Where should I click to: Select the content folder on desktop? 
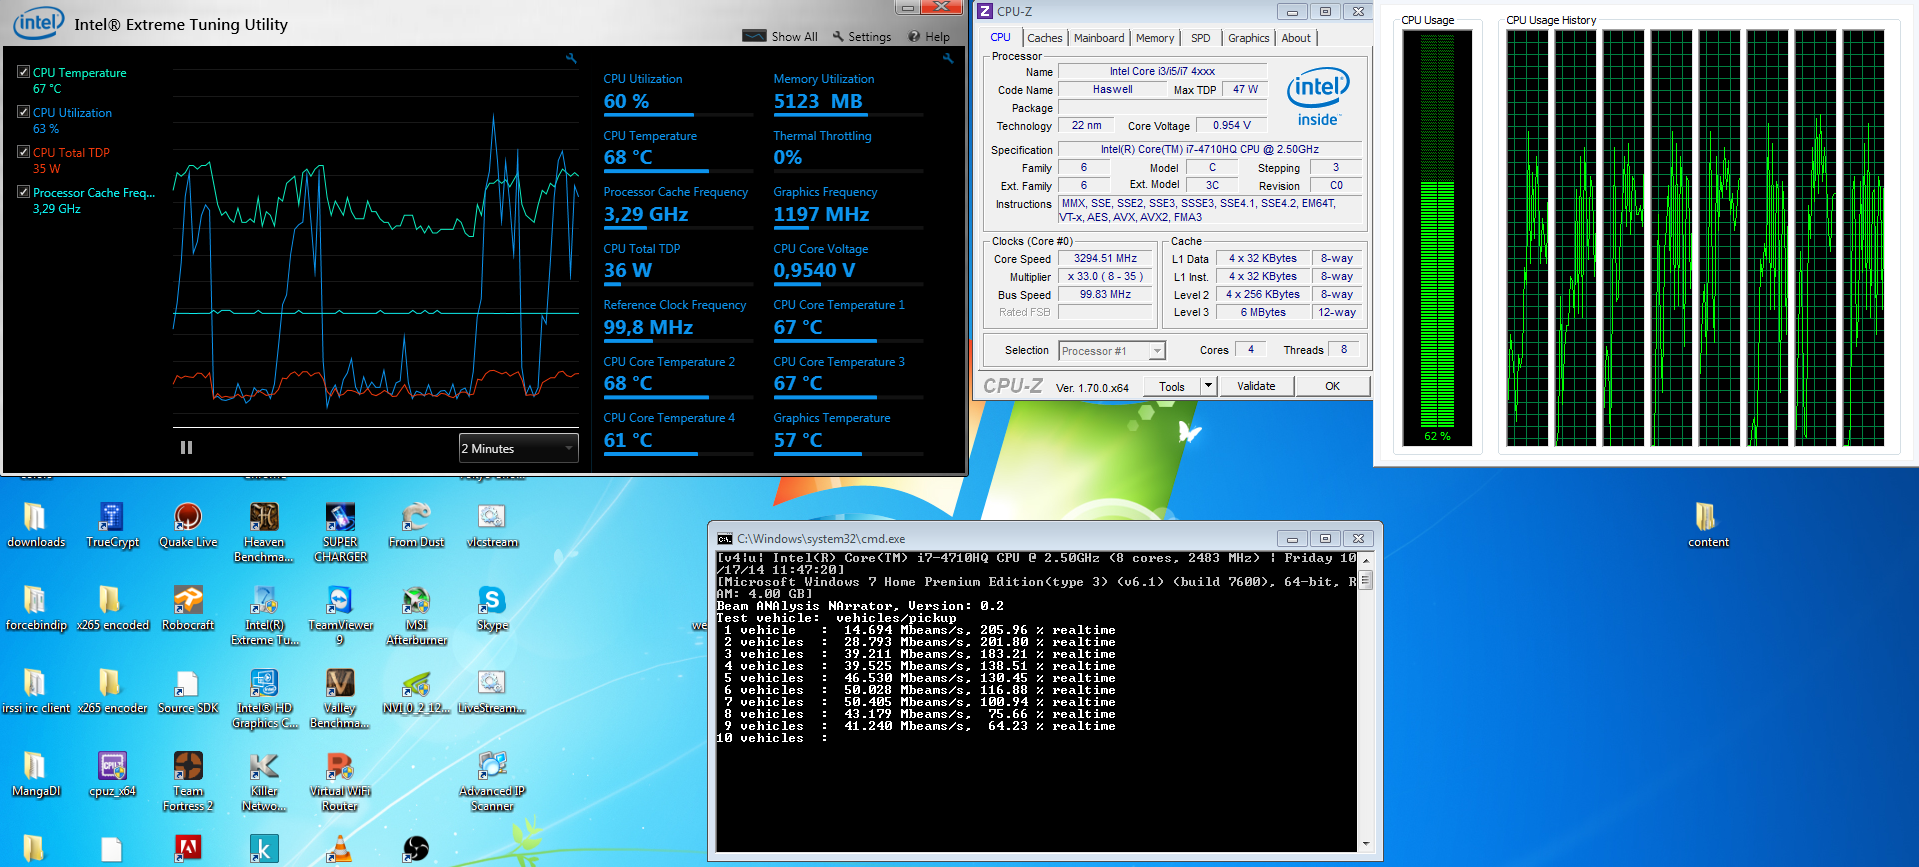(1707, 526)
